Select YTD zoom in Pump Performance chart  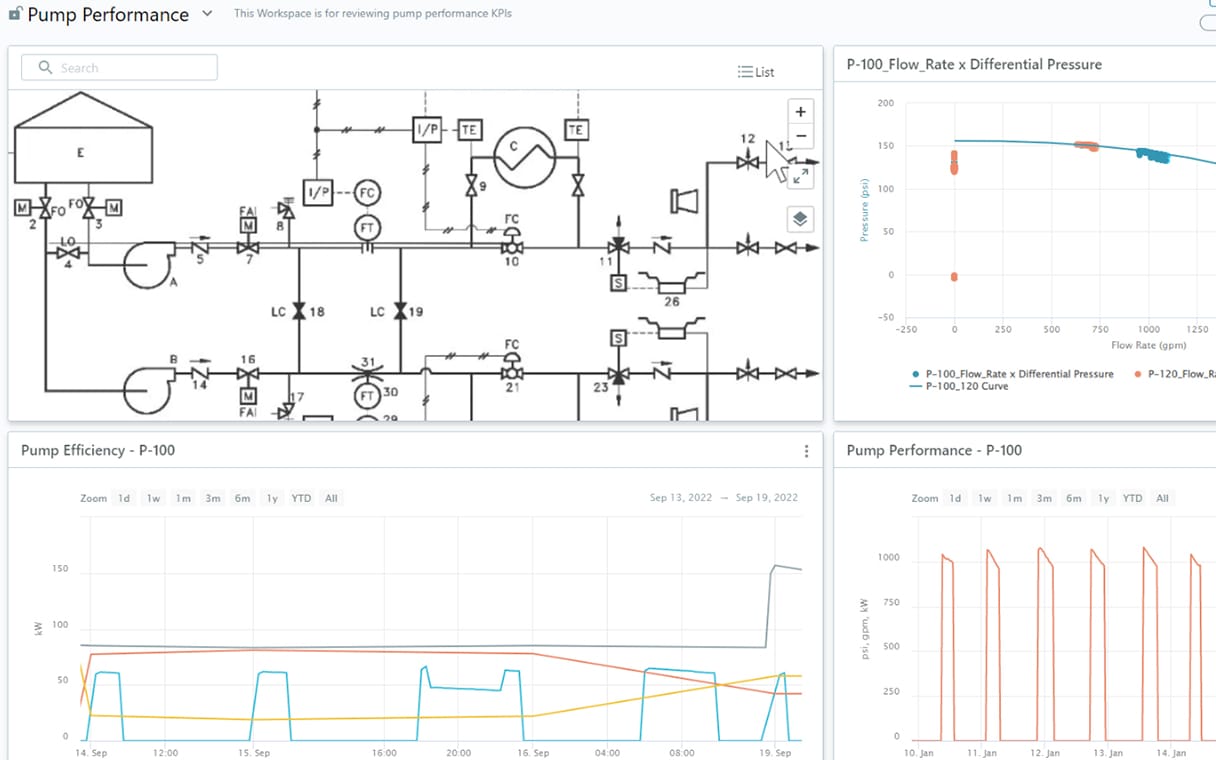[1132, 498]
